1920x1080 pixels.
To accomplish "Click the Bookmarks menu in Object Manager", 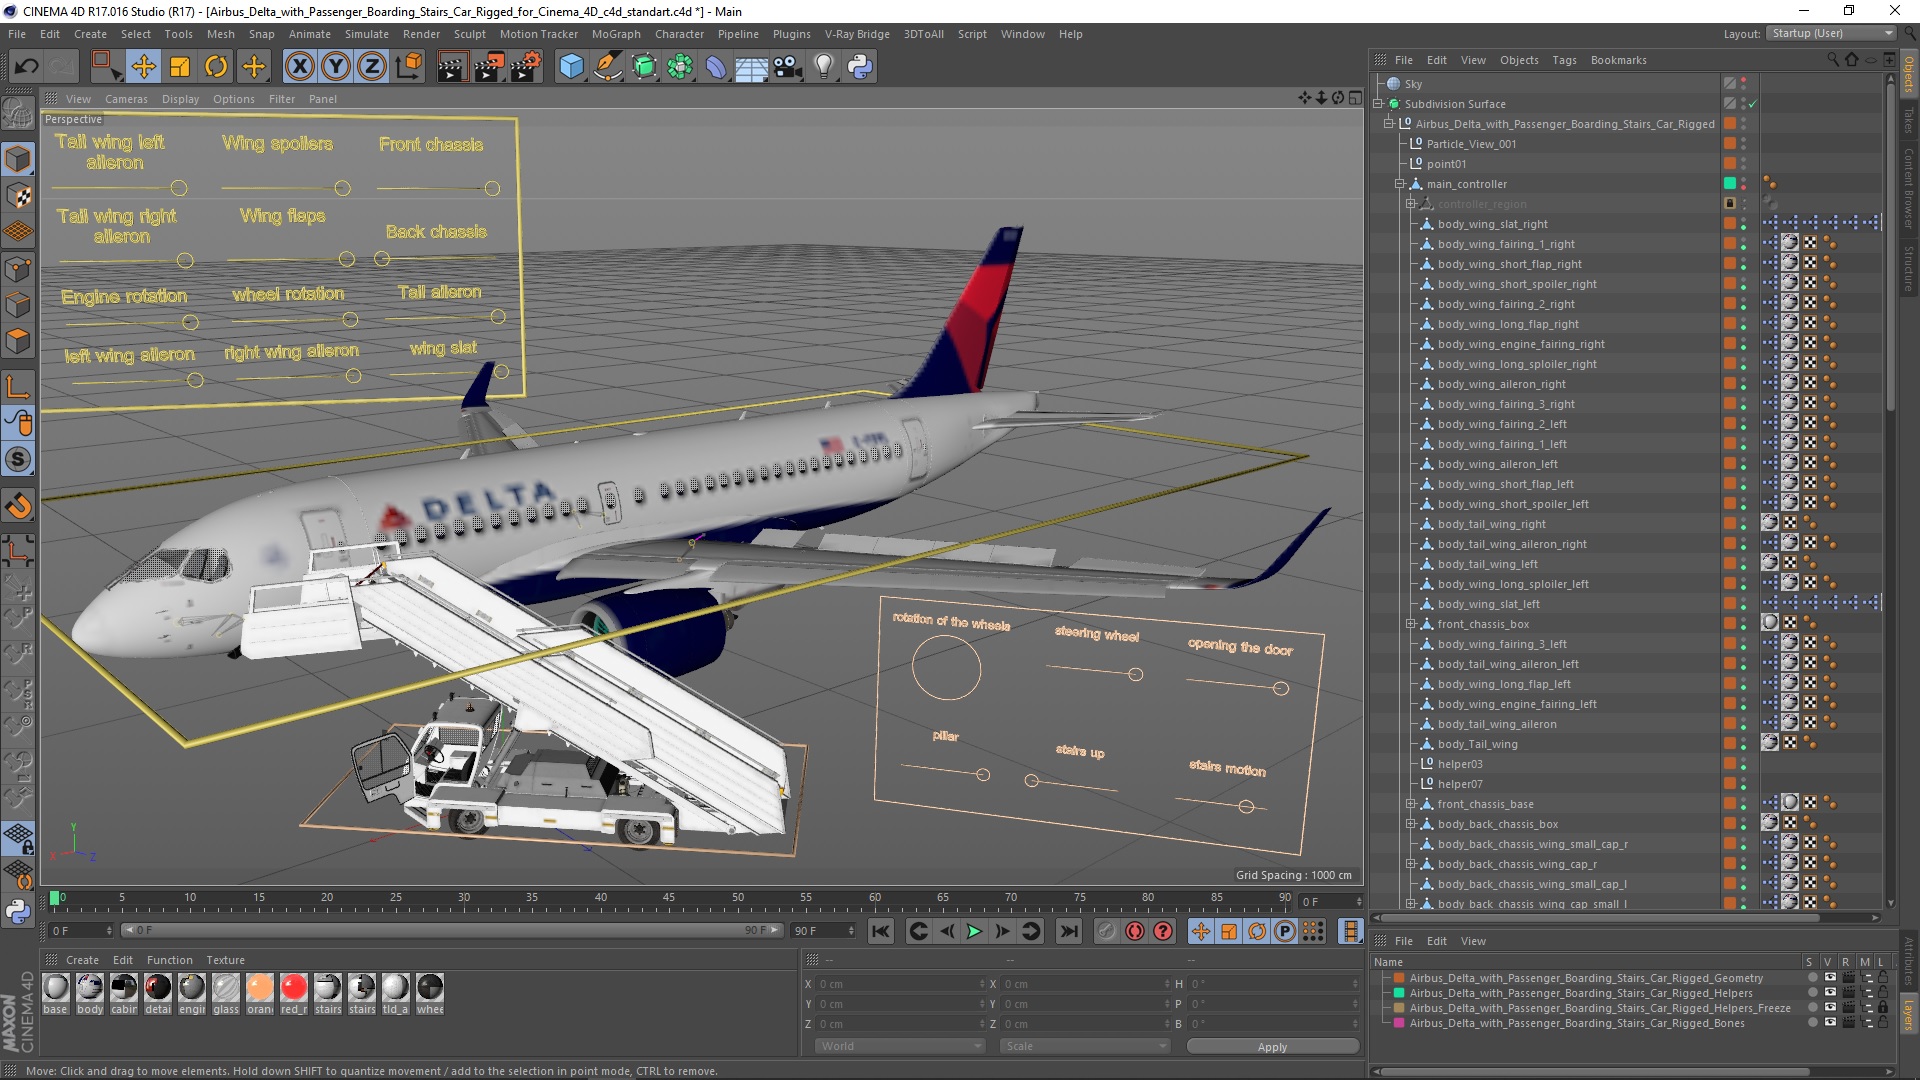I will 1618,60.
